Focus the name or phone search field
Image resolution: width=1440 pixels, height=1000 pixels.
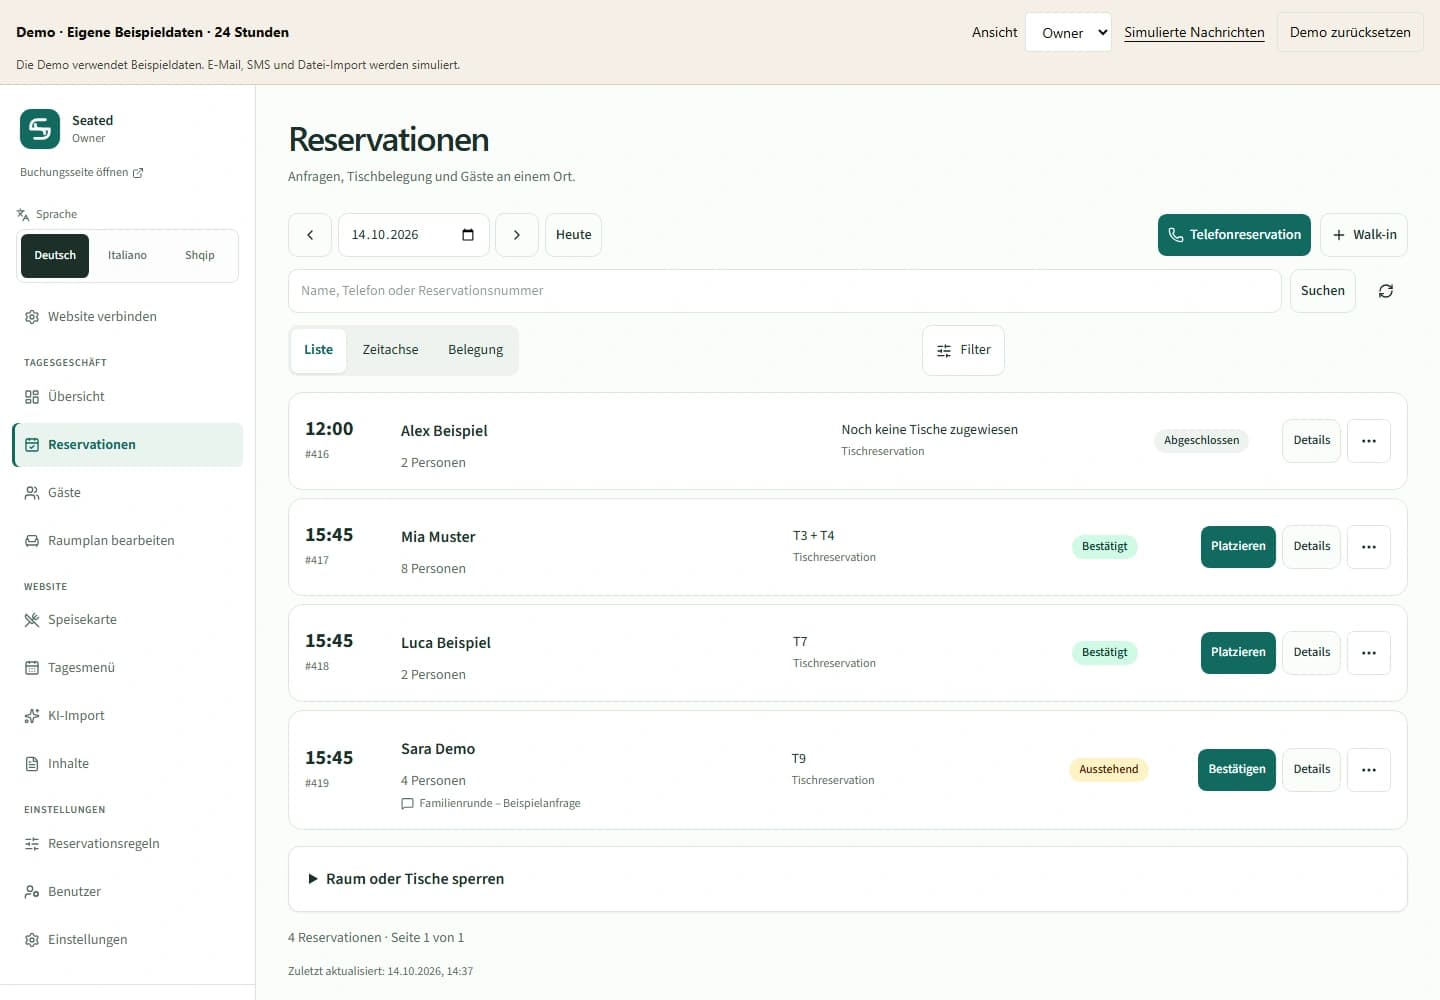click(x=785, y=291)
